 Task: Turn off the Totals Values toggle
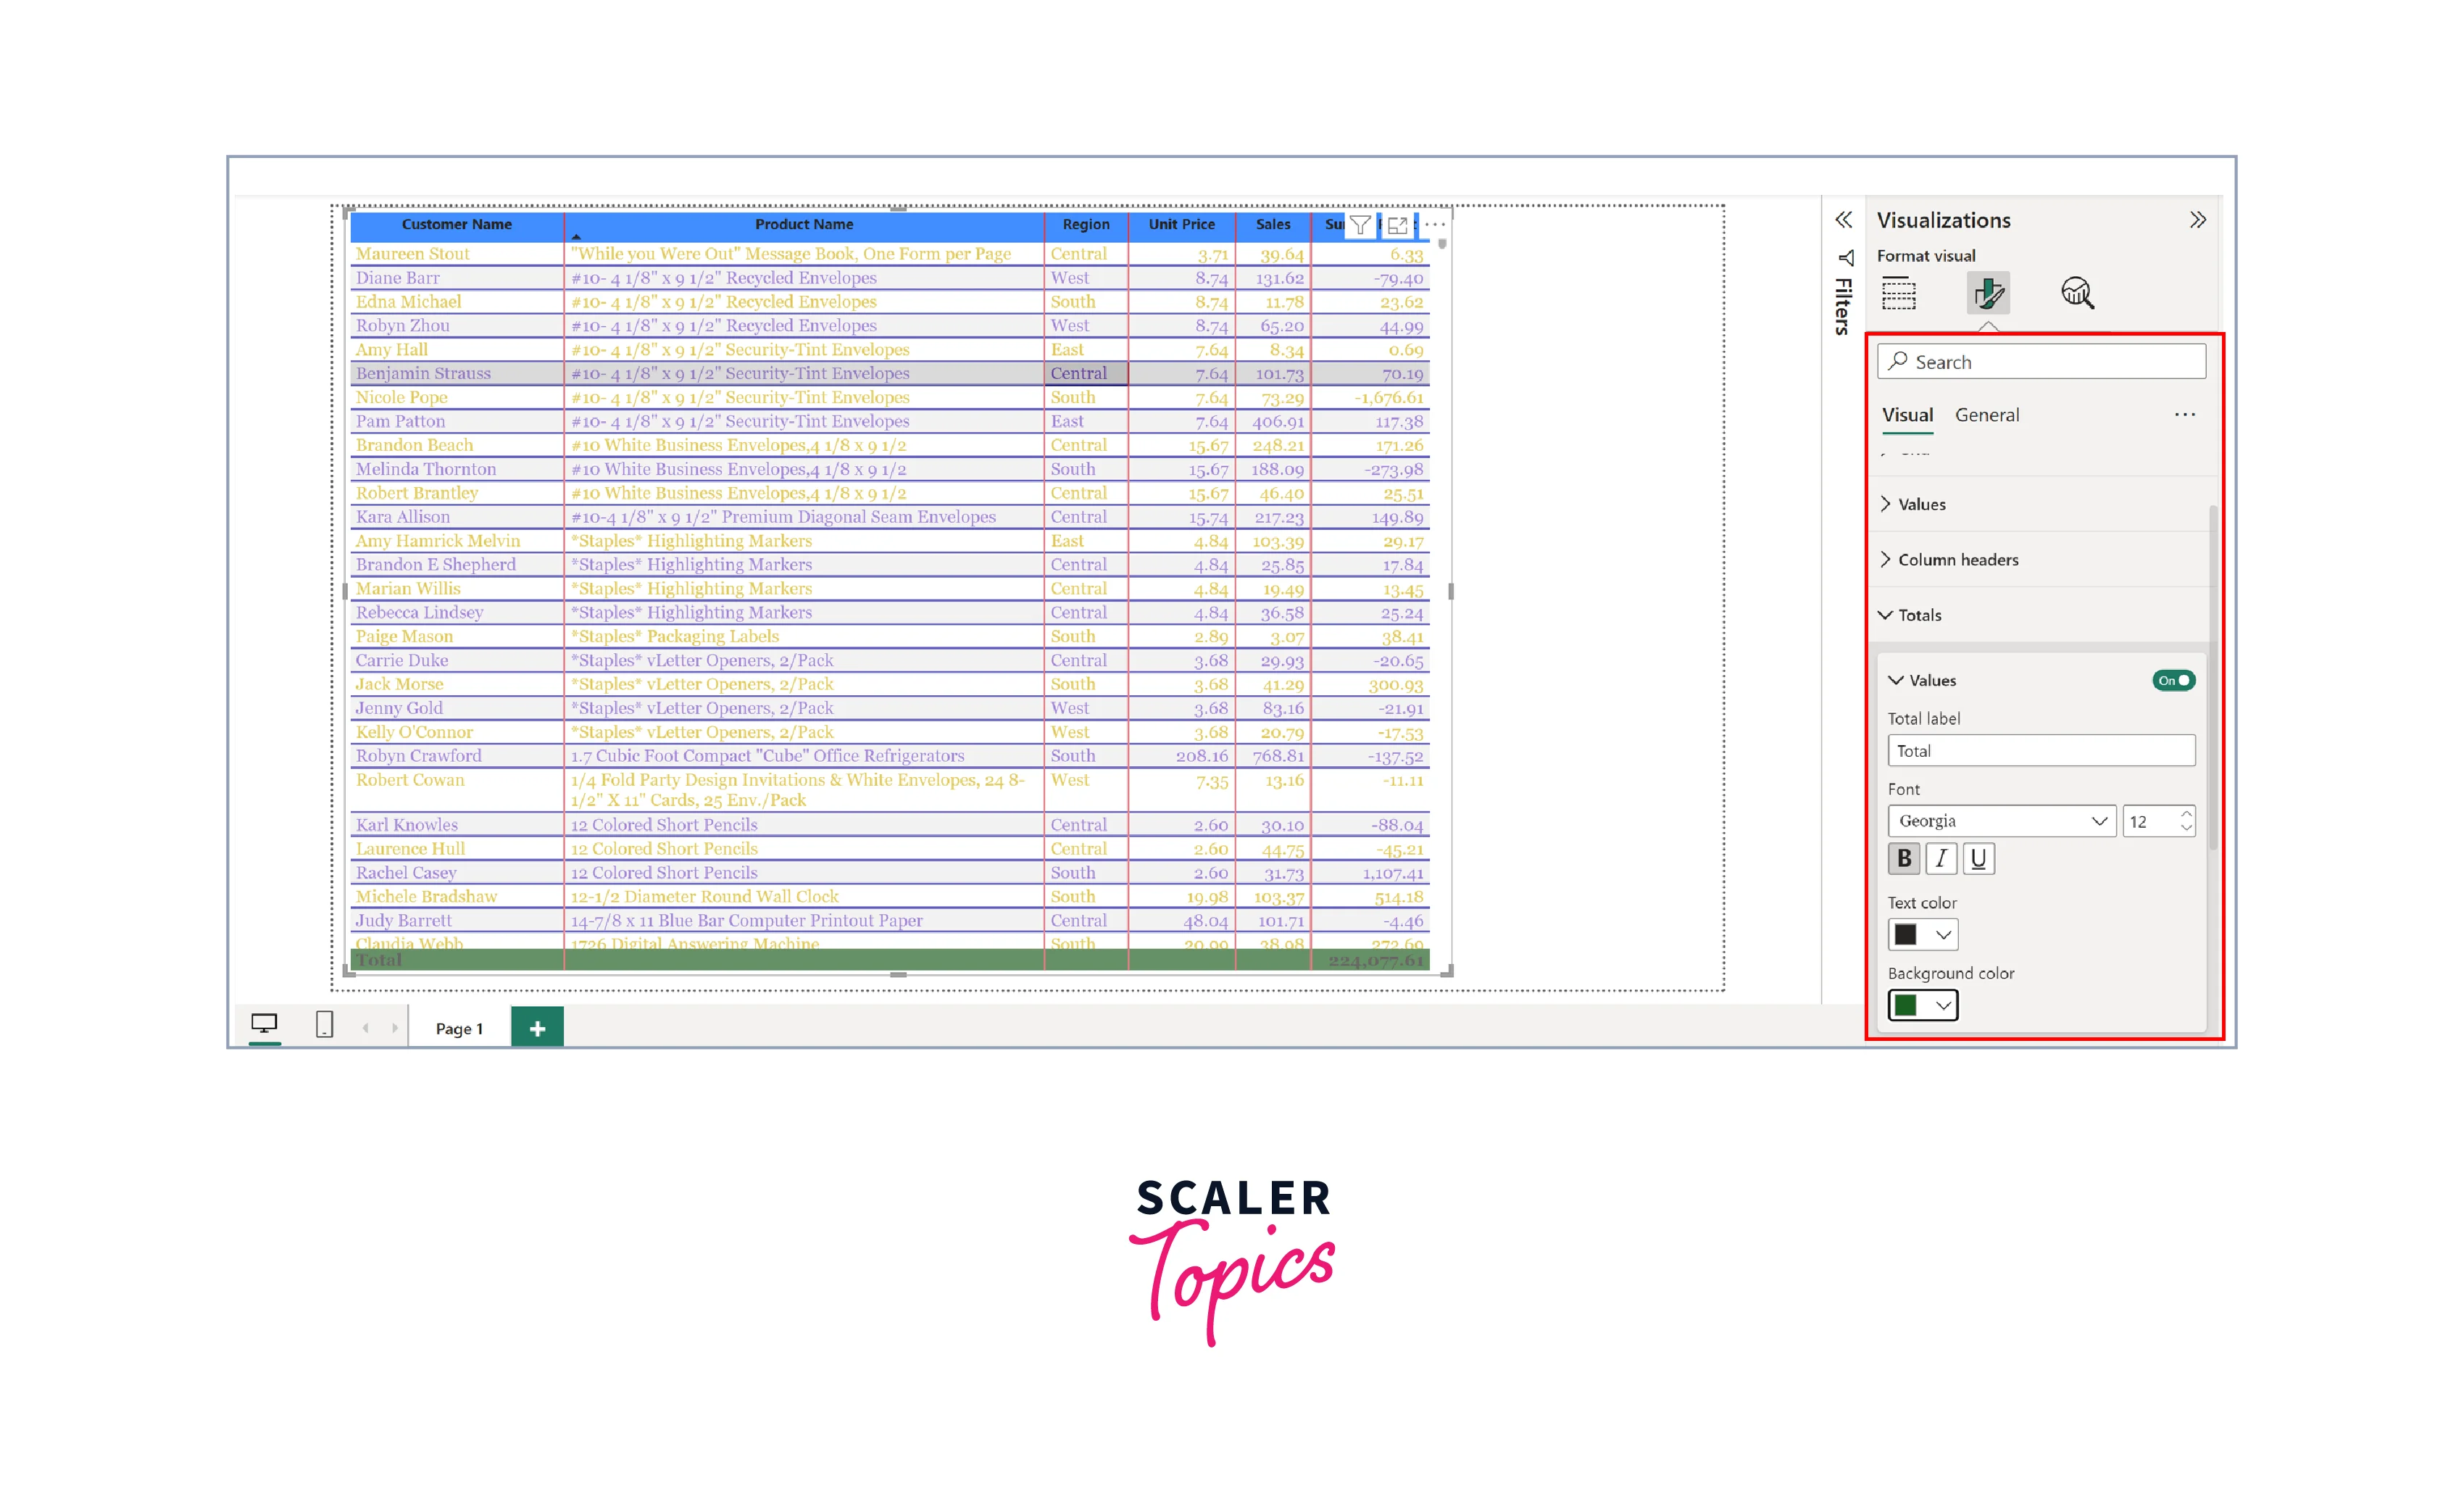2173,680
